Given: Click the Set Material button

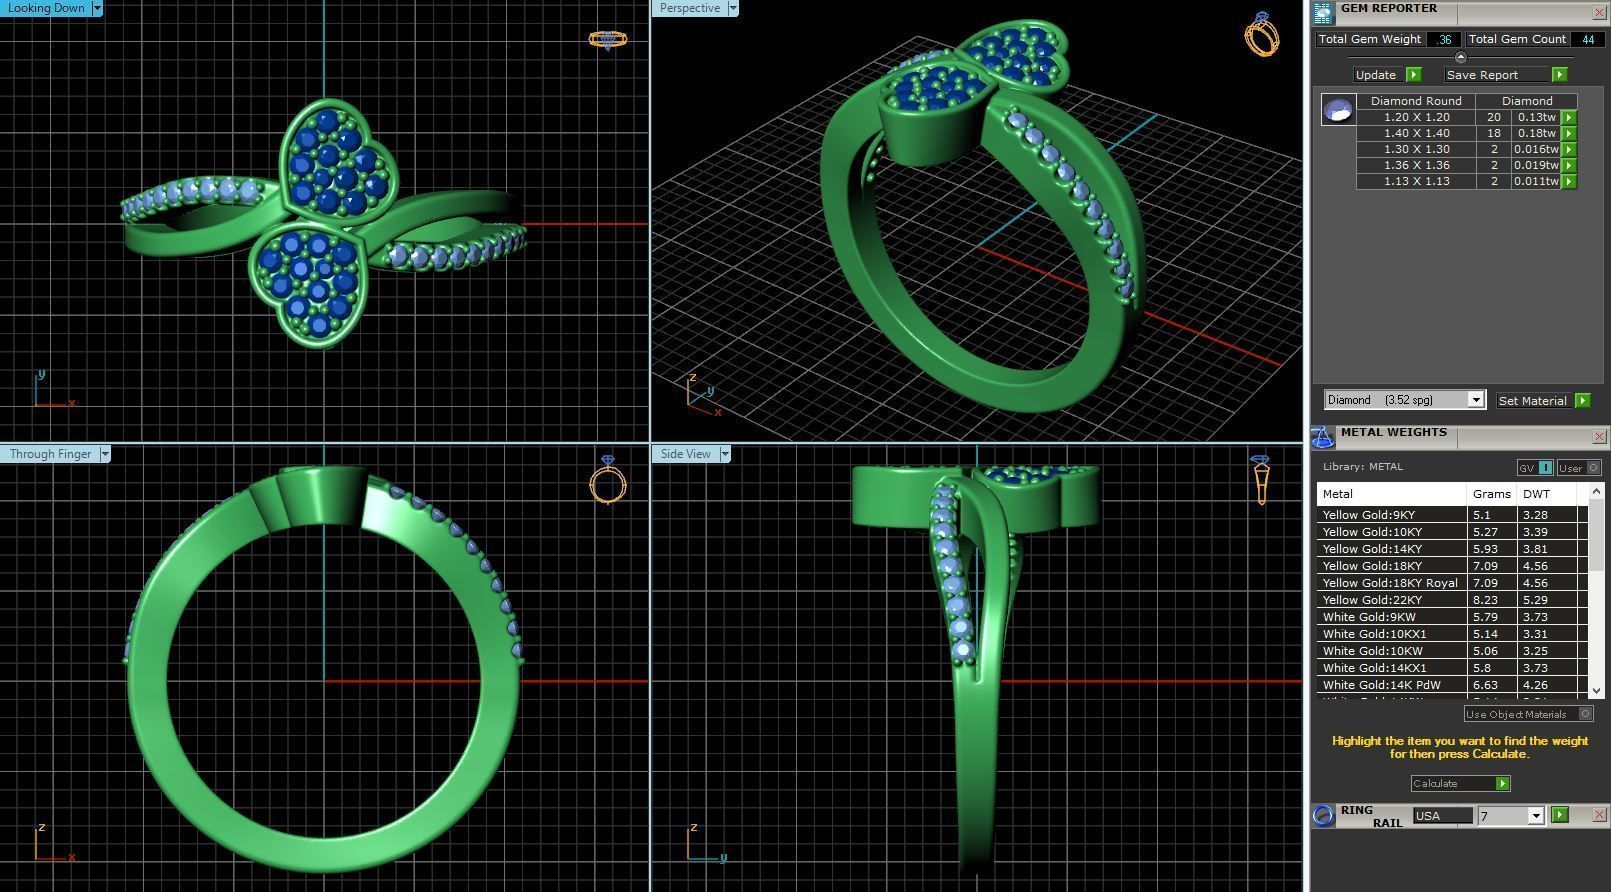Looking at the screenshot, I should click(x=1533, y=401).
